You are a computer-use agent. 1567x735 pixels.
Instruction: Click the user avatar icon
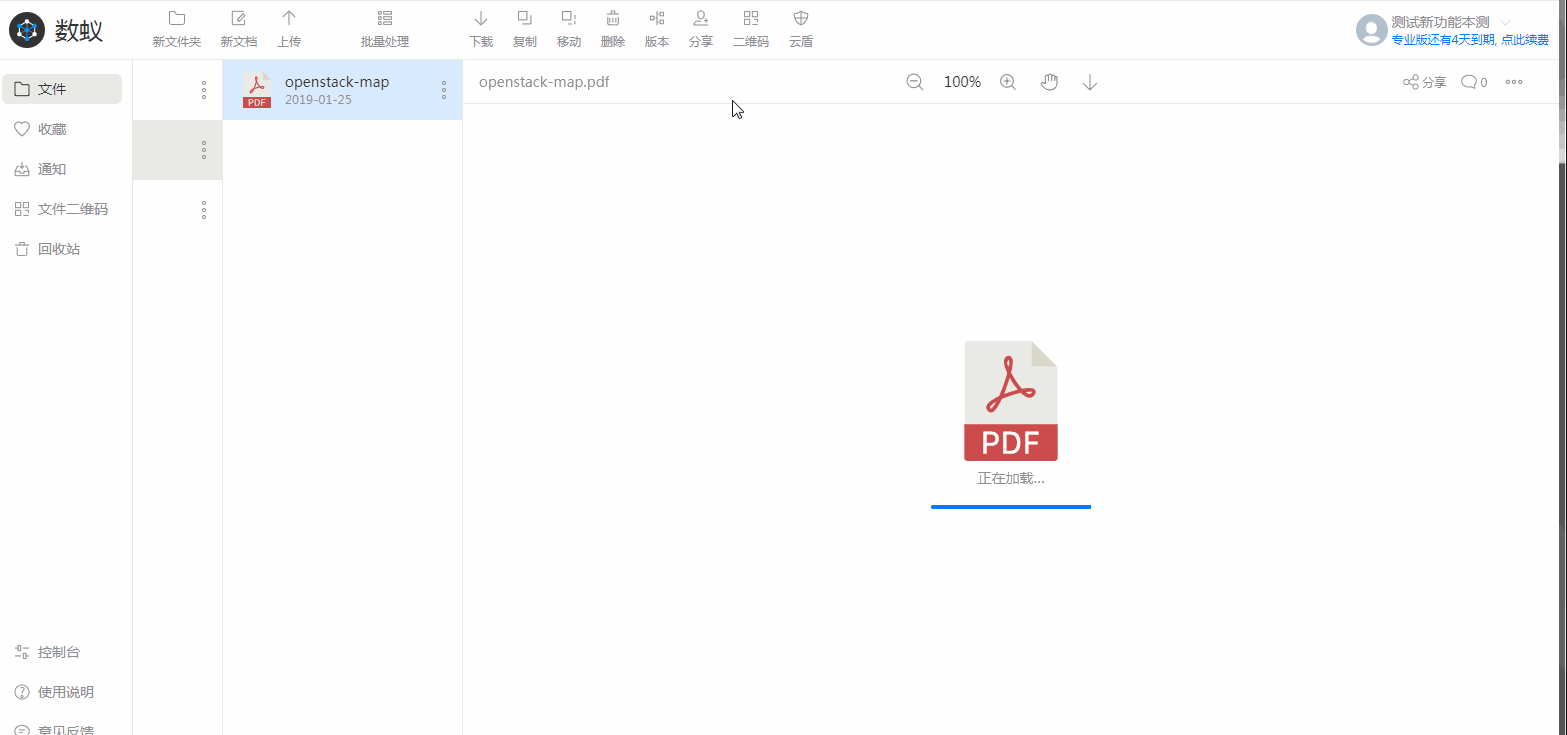(x=1371, y=30)
